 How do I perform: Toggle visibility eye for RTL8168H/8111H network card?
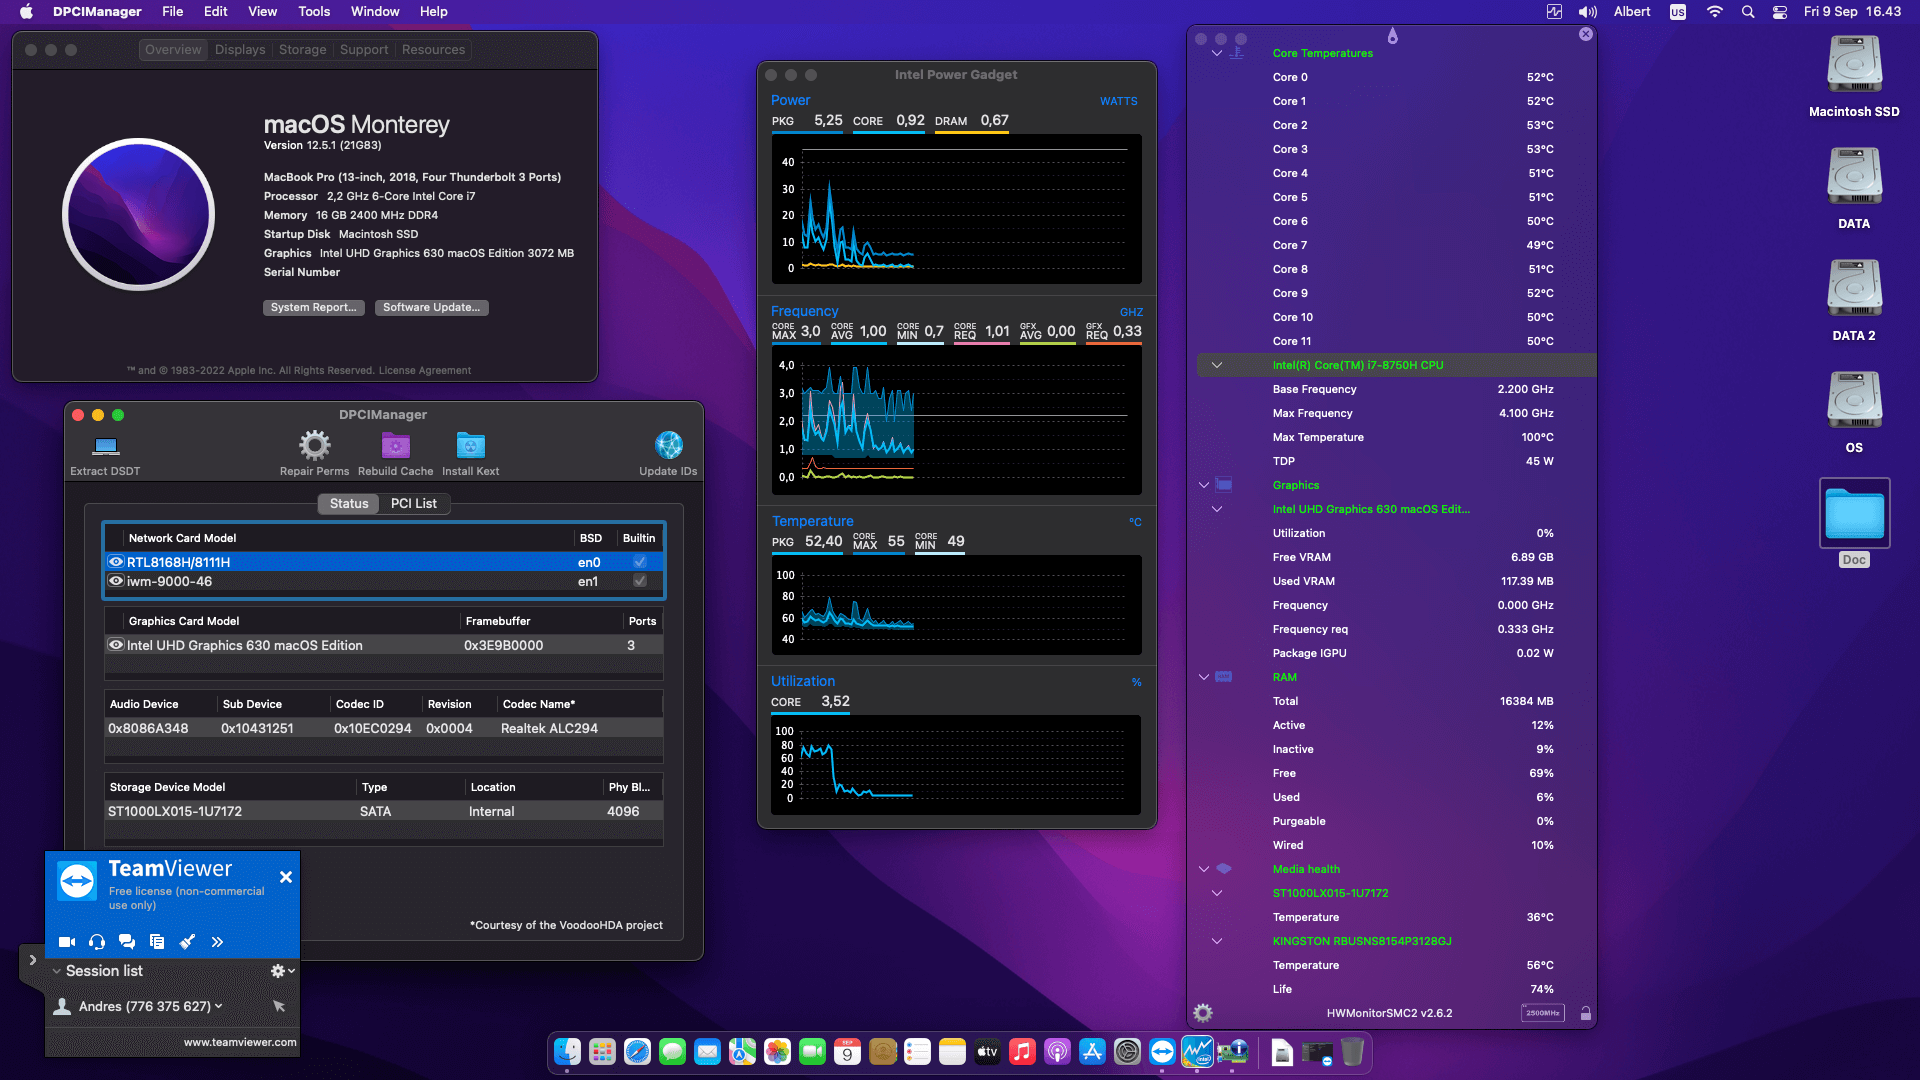click(x=116, y=561)
